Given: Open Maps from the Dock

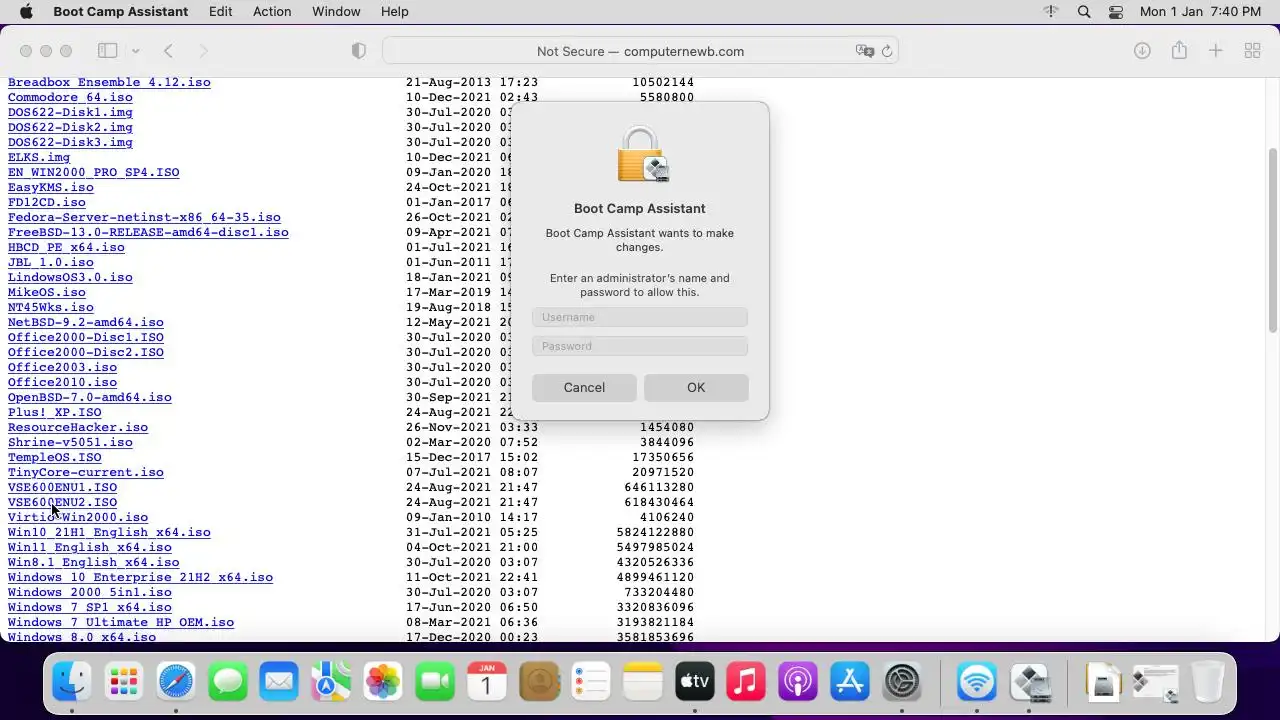Looking at the screenshot, I should coord(331,683).
